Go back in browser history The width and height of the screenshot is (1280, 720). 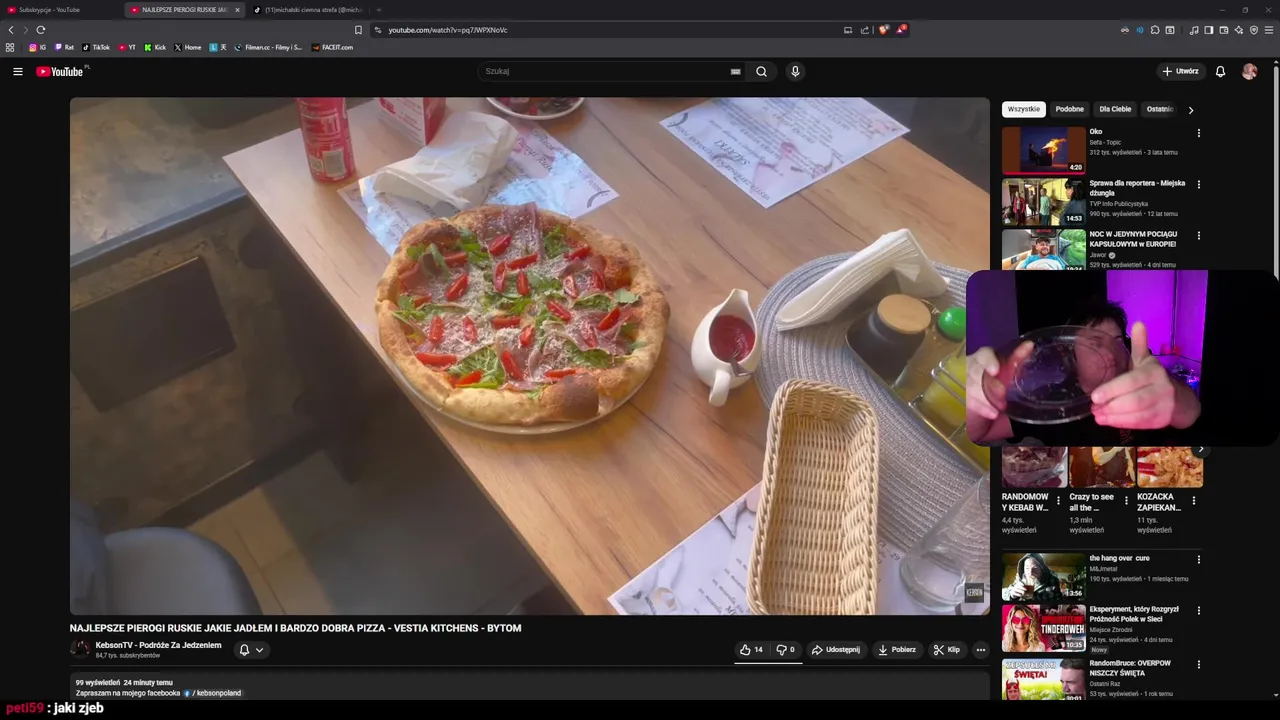(x=11, y=30)
